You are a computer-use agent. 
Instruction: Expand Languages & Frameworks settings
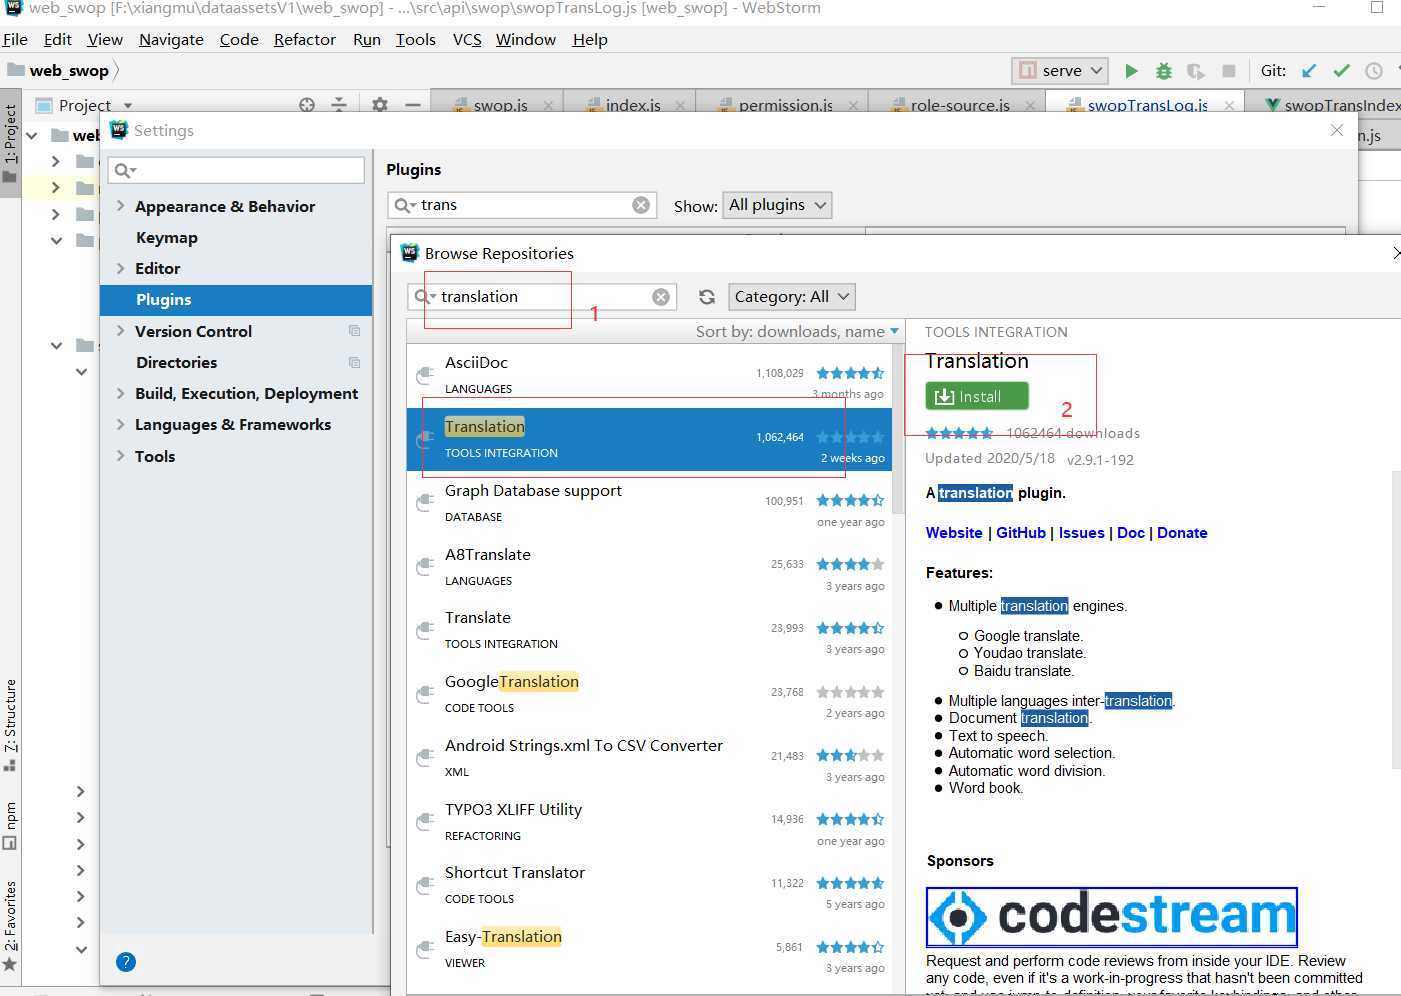(x=120, y=424)
